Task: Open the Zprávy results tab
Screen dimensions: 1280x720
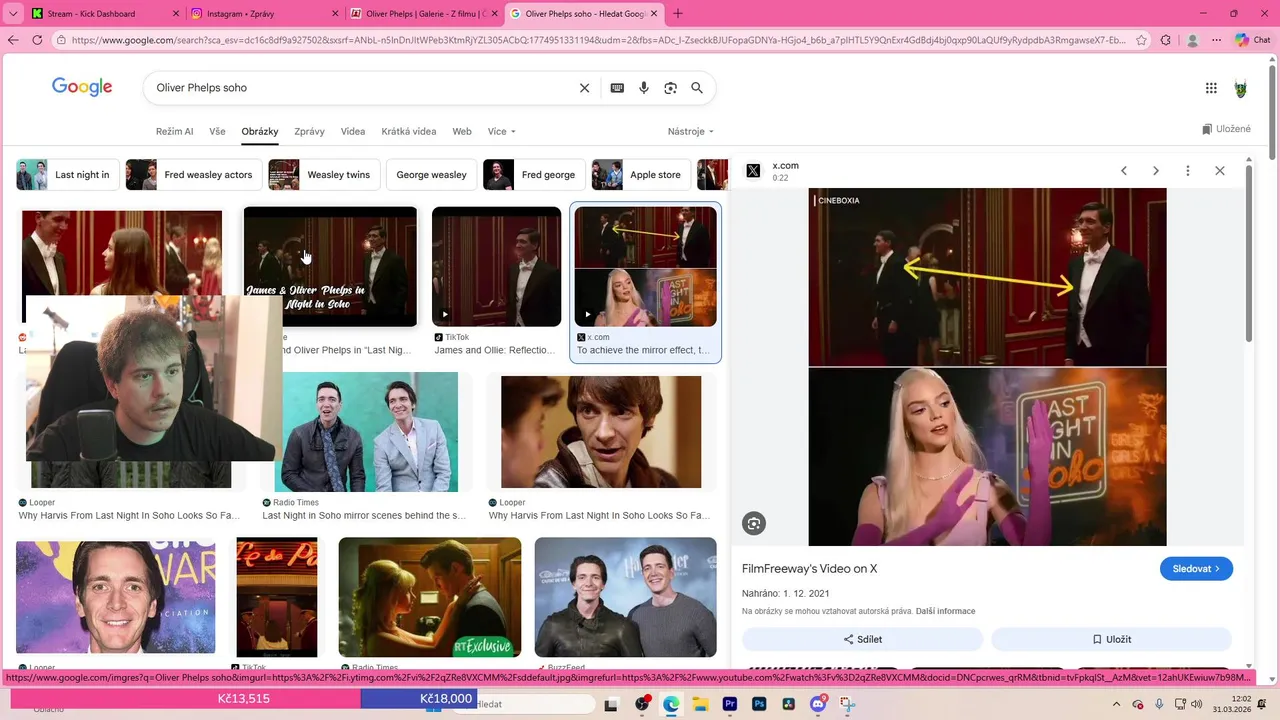Action: [309, 132]
